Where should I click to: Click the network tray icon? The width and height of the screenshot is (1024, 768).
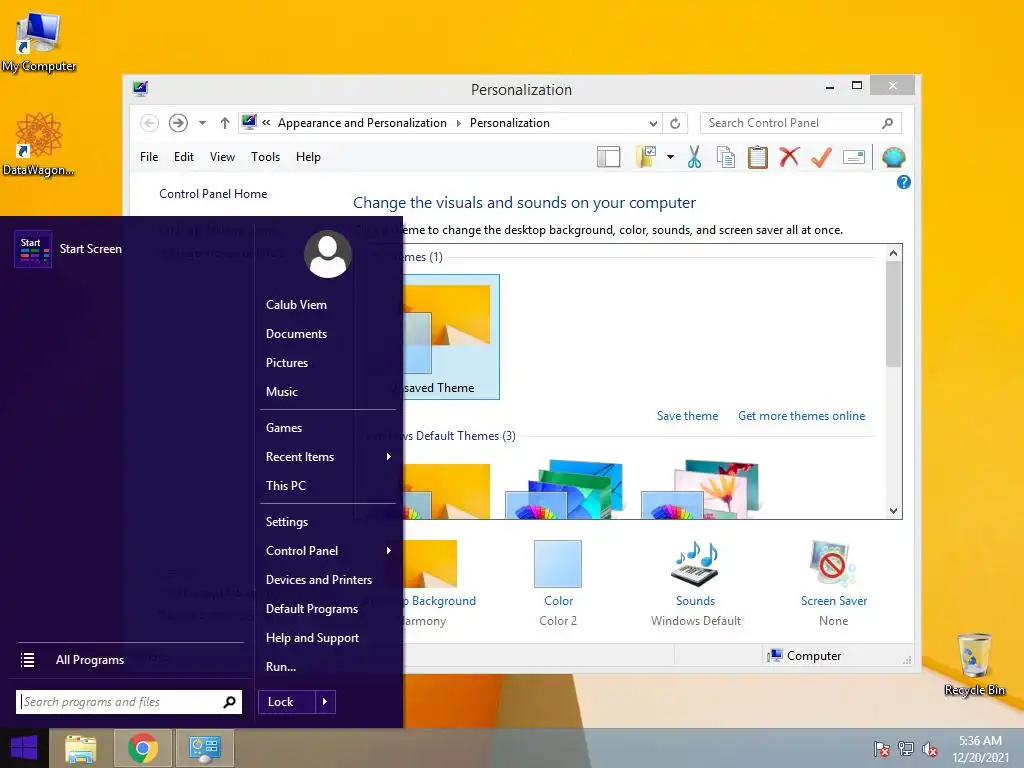tap(906, 749)
